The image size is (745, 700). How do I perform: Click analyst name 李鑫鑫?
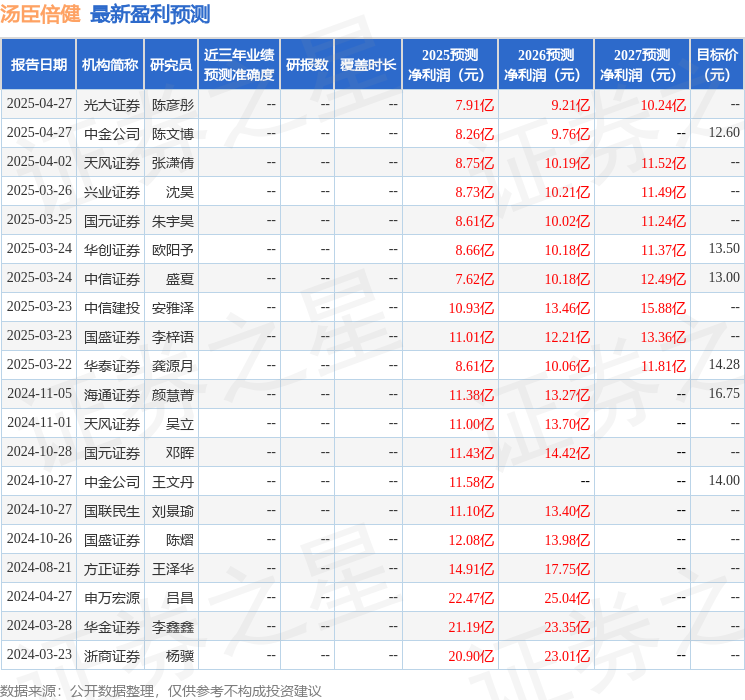173,627
